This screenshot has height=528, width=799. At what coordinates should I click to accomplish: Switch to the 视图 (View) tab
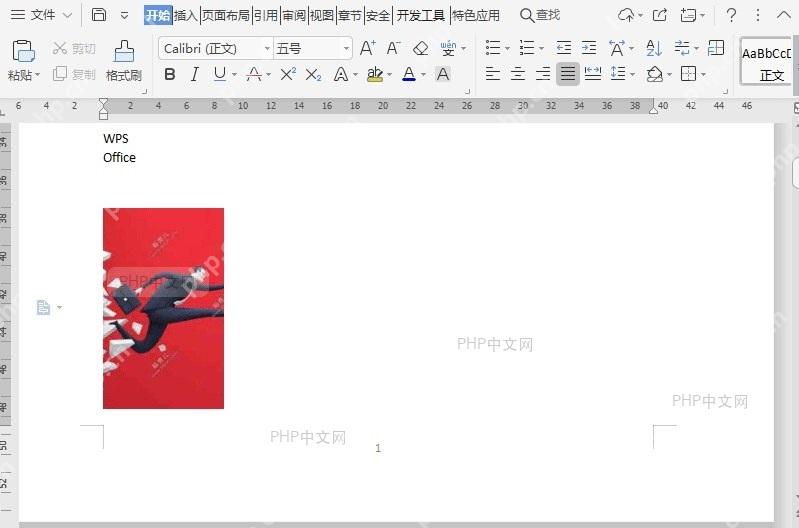[322, 15]
